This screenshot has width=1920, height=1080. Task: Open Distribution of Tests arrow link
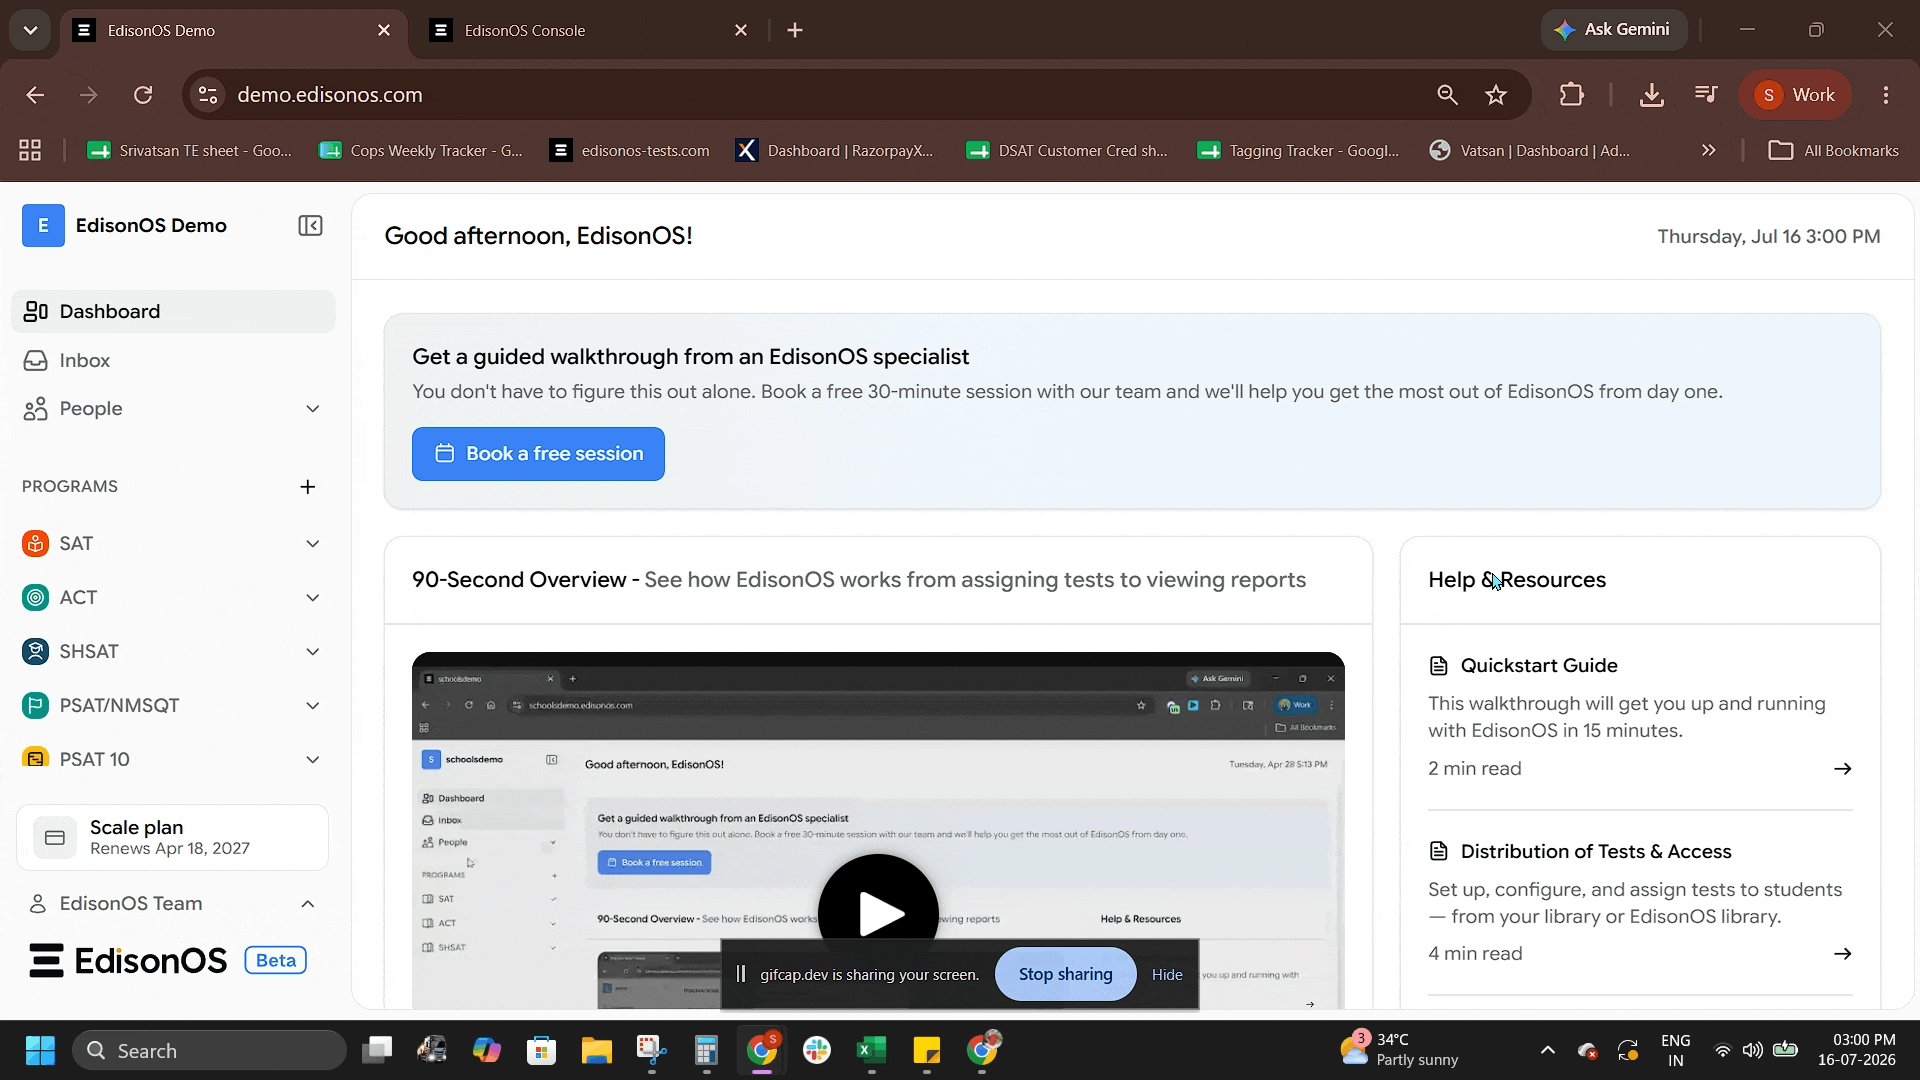pyautogui.click(x=1842, y=954)
